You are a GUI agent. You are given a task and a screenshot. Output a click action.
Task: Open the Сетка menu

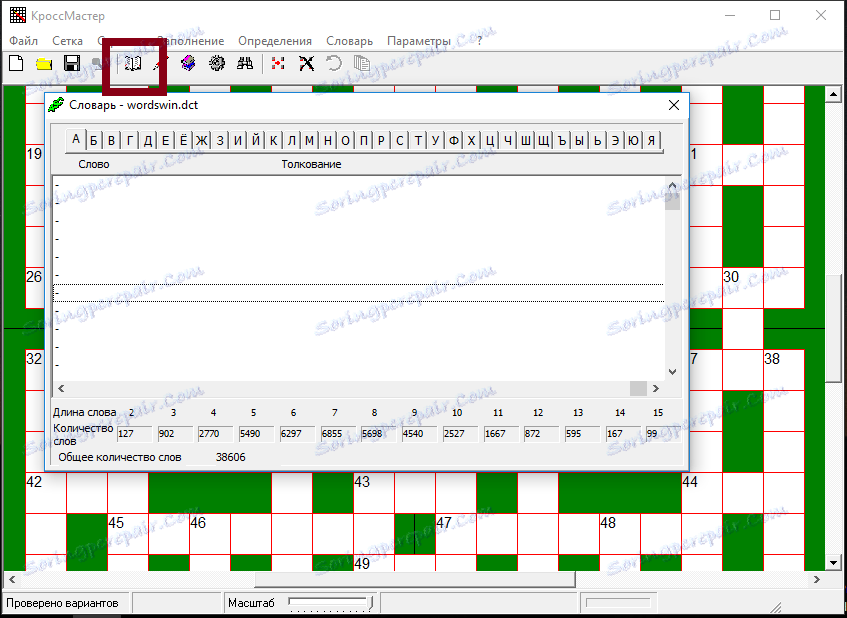[68, 41]
